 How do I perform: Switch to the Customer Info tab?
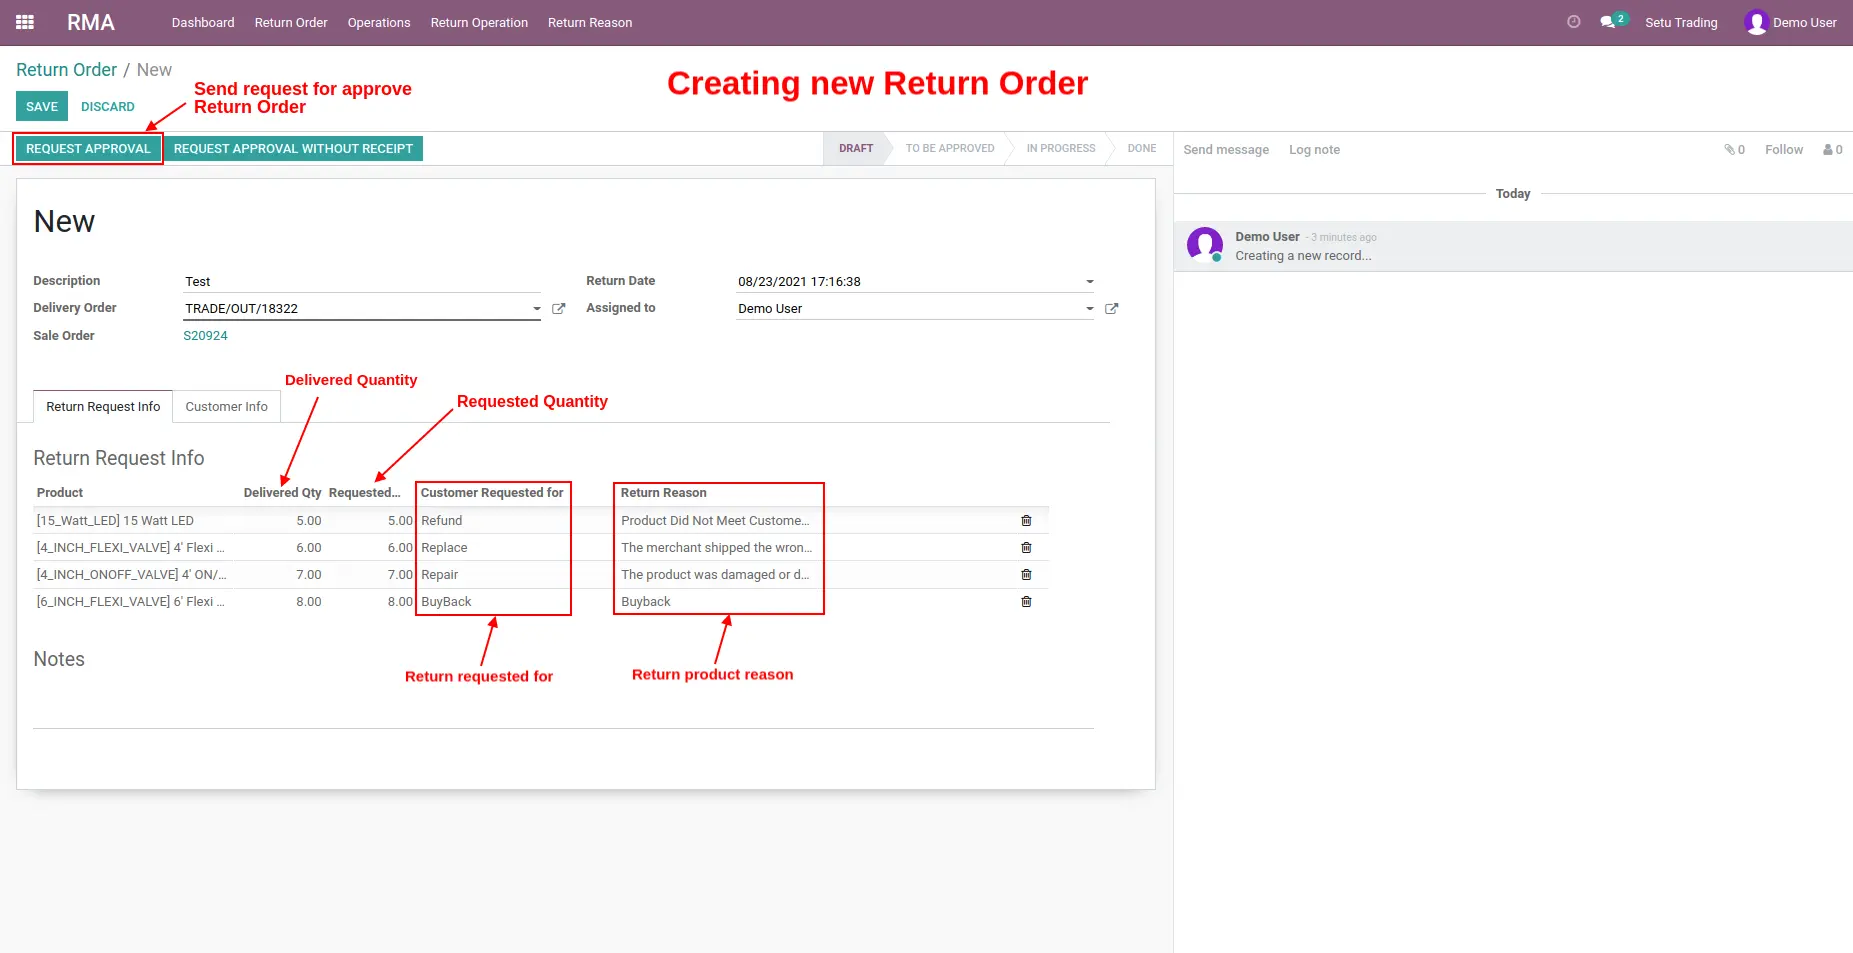226,406
